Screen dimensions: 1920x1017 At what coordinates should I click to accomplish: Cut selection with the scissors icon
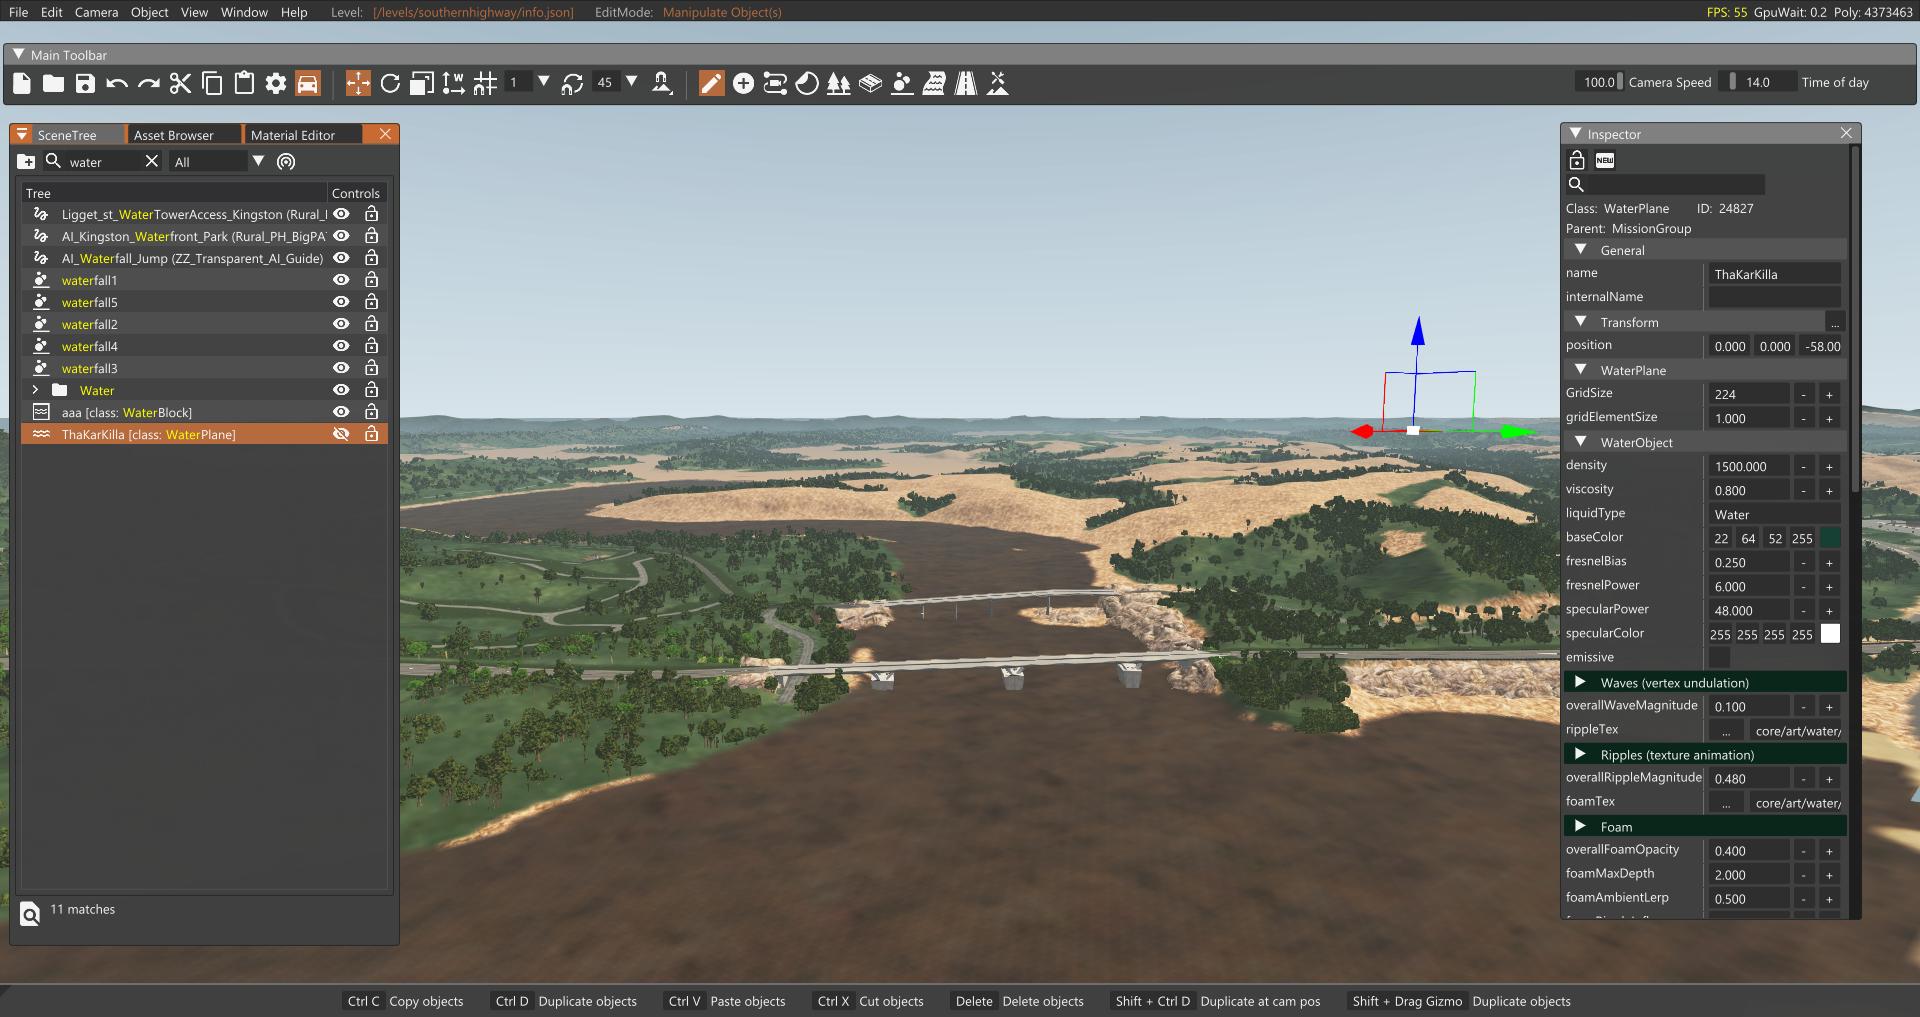pos(180,84)
